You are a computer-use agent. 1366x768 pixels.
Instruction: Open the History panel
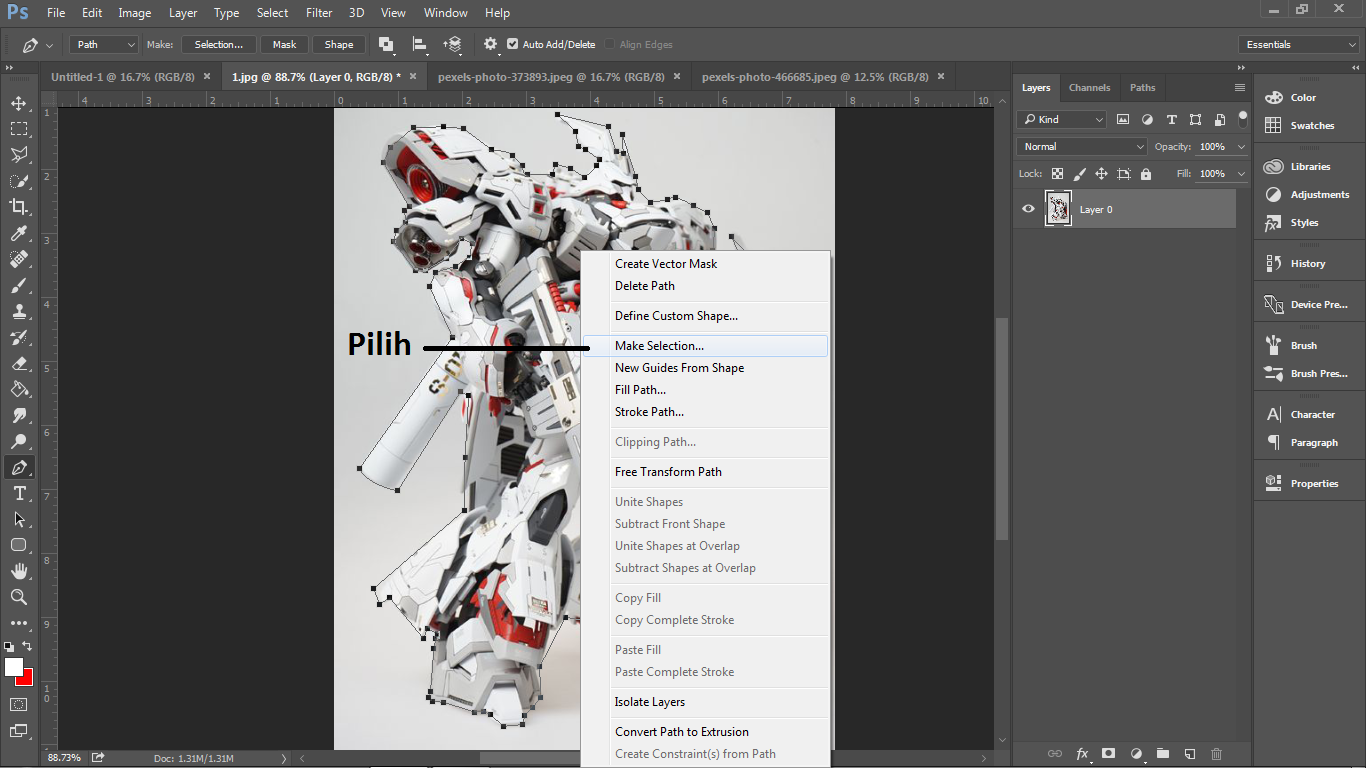click(1306, 263)
